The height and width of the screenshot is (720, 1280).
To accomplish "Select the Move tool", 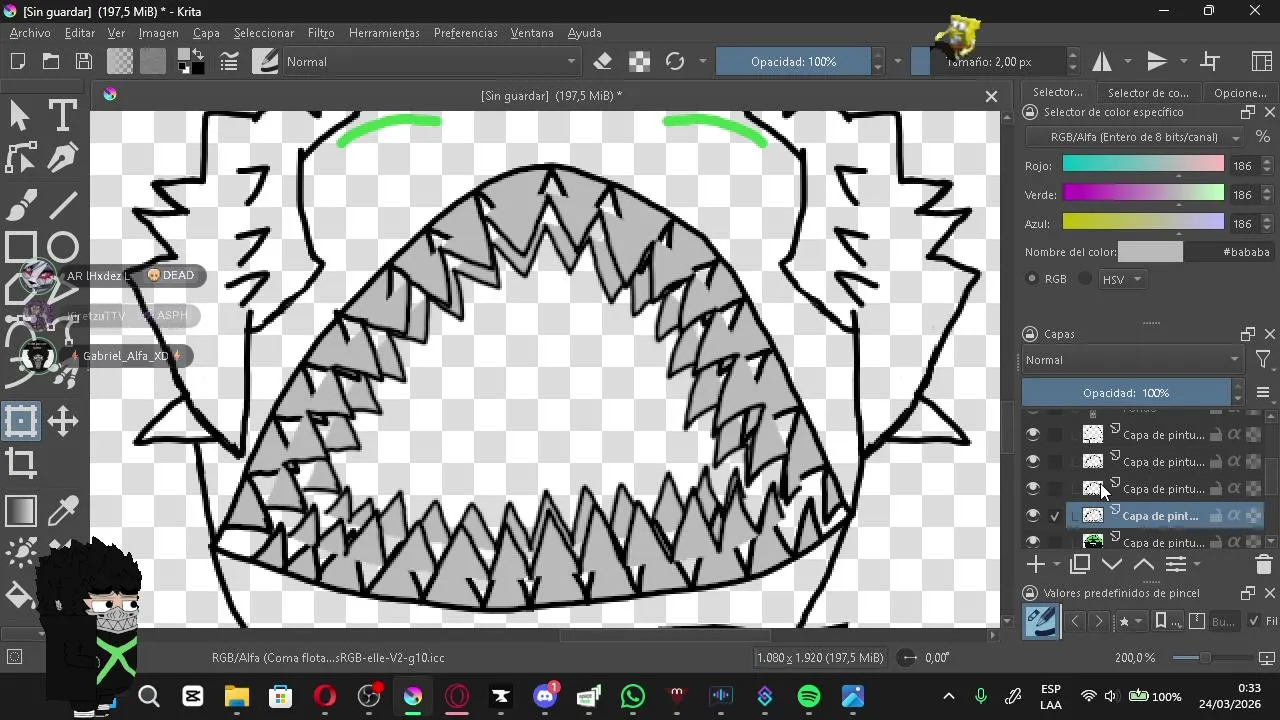I will click(62, 421).
